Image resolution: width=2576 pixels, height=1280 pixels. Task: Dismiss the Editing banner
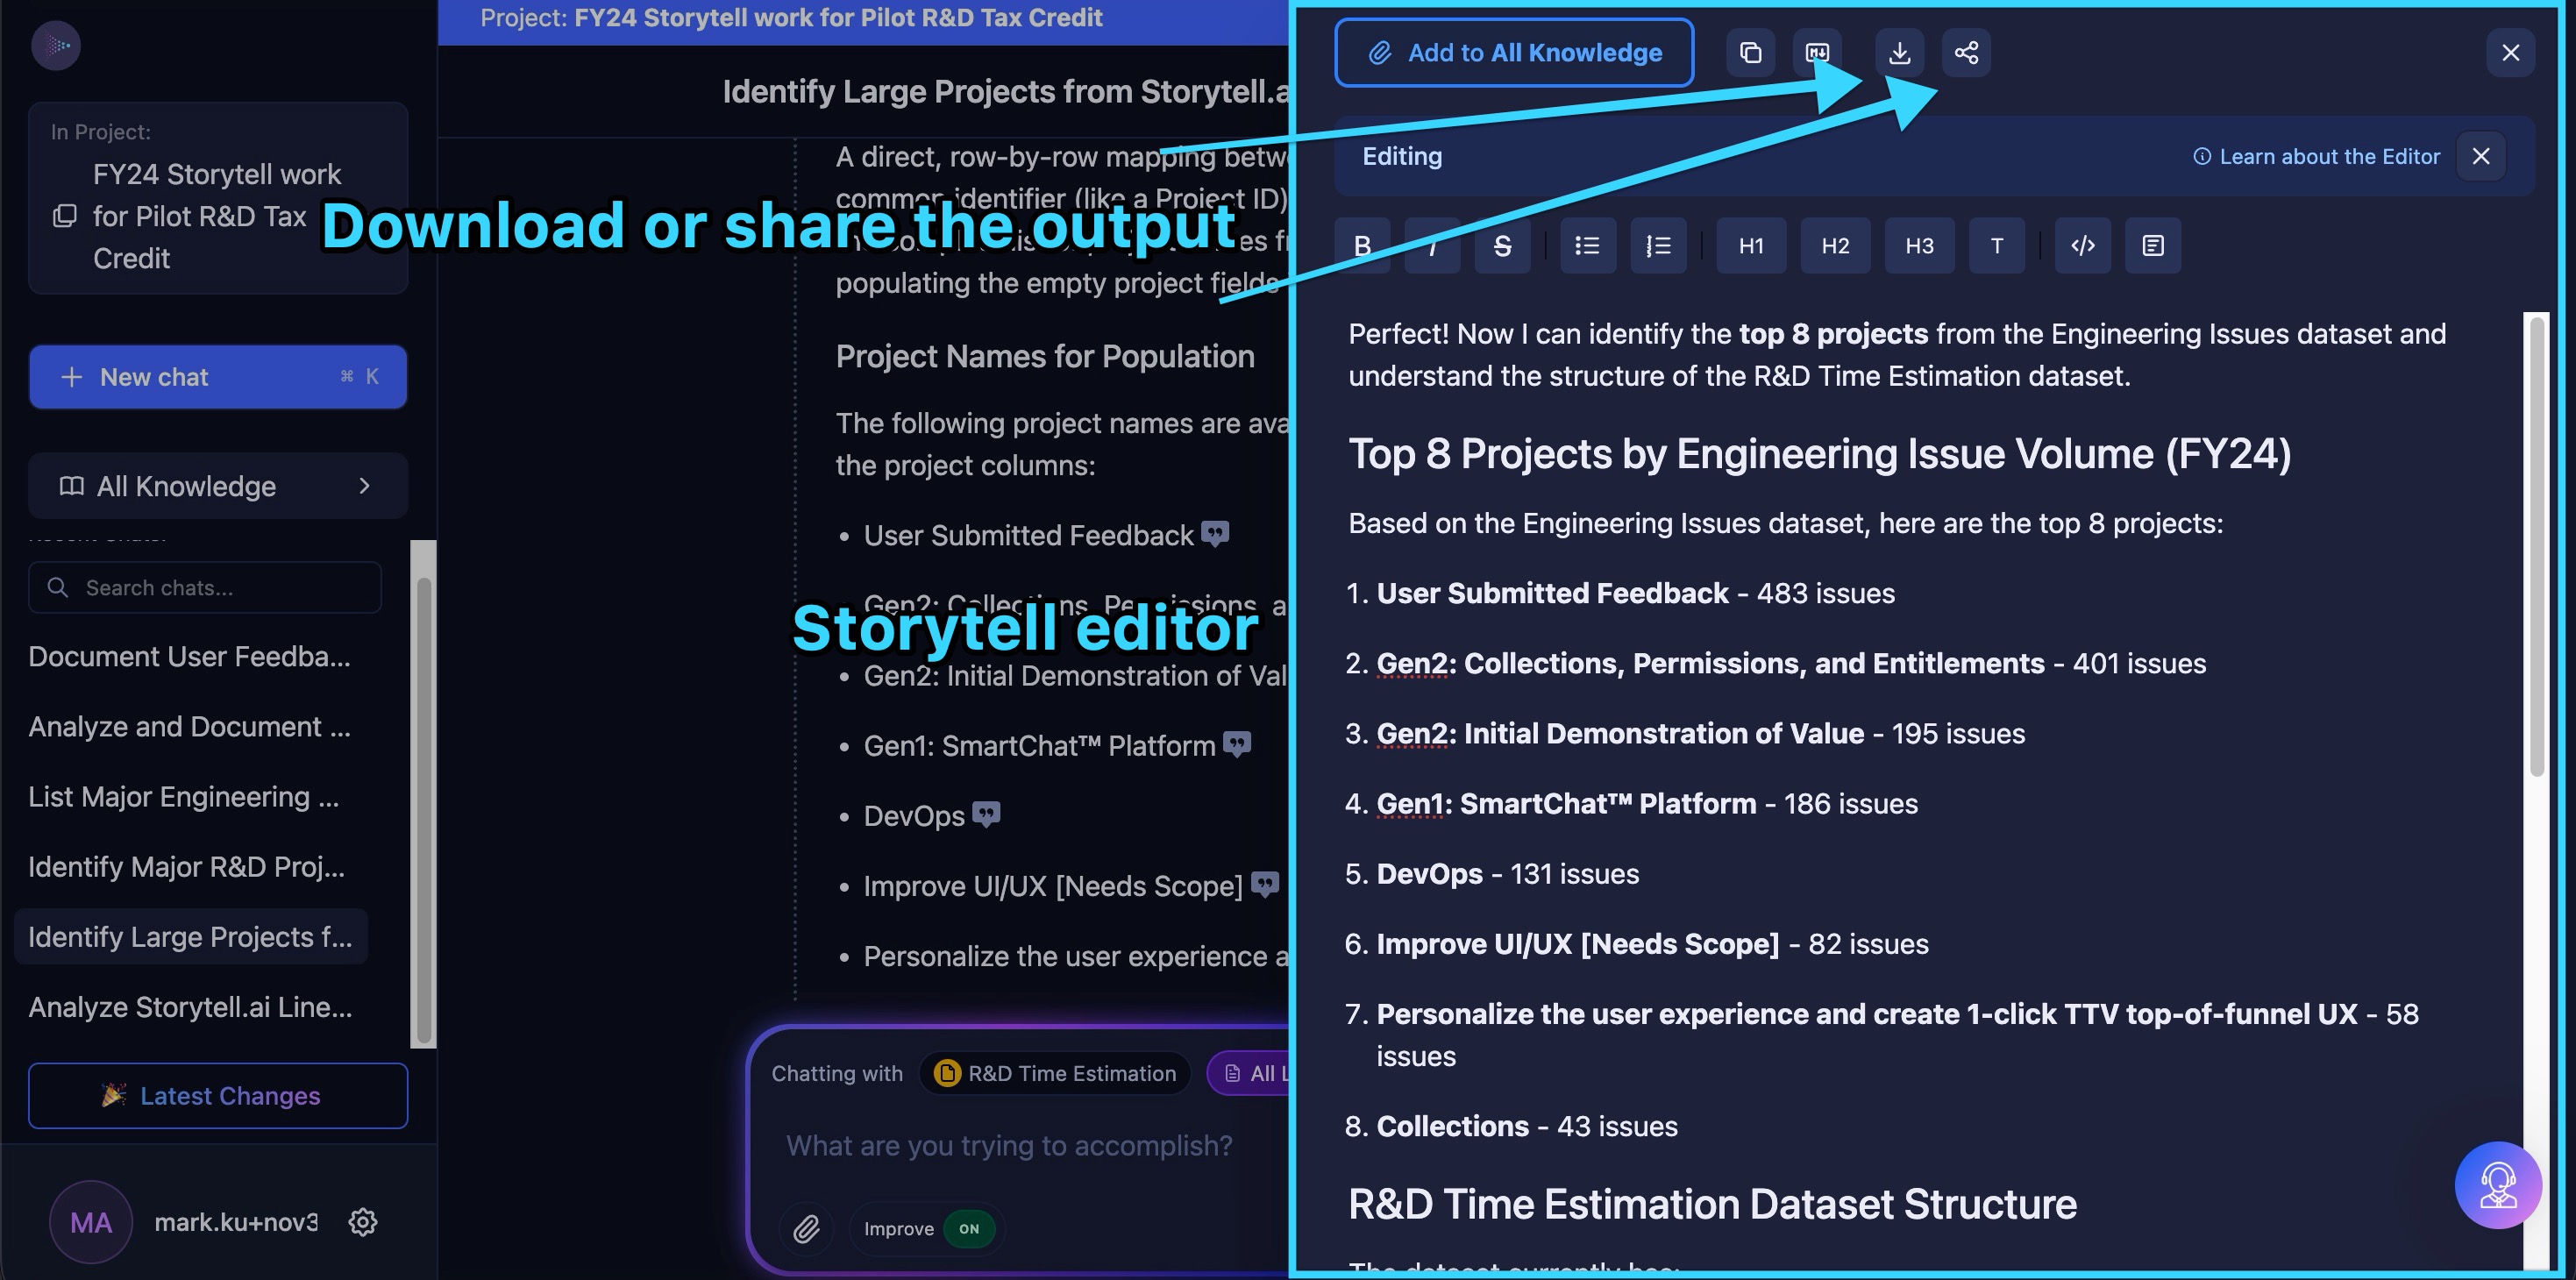2481,157
